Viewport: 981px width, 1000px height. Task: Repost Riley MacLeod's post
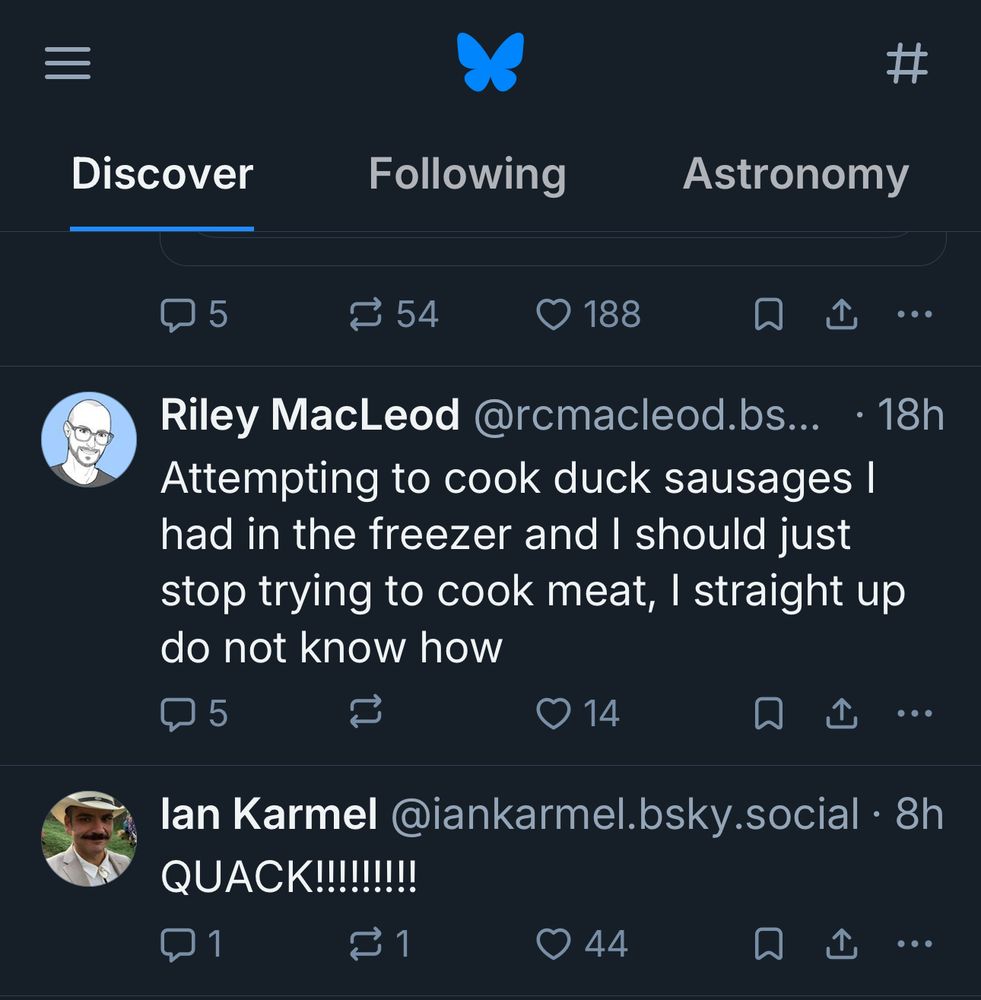tap(365, 713)
